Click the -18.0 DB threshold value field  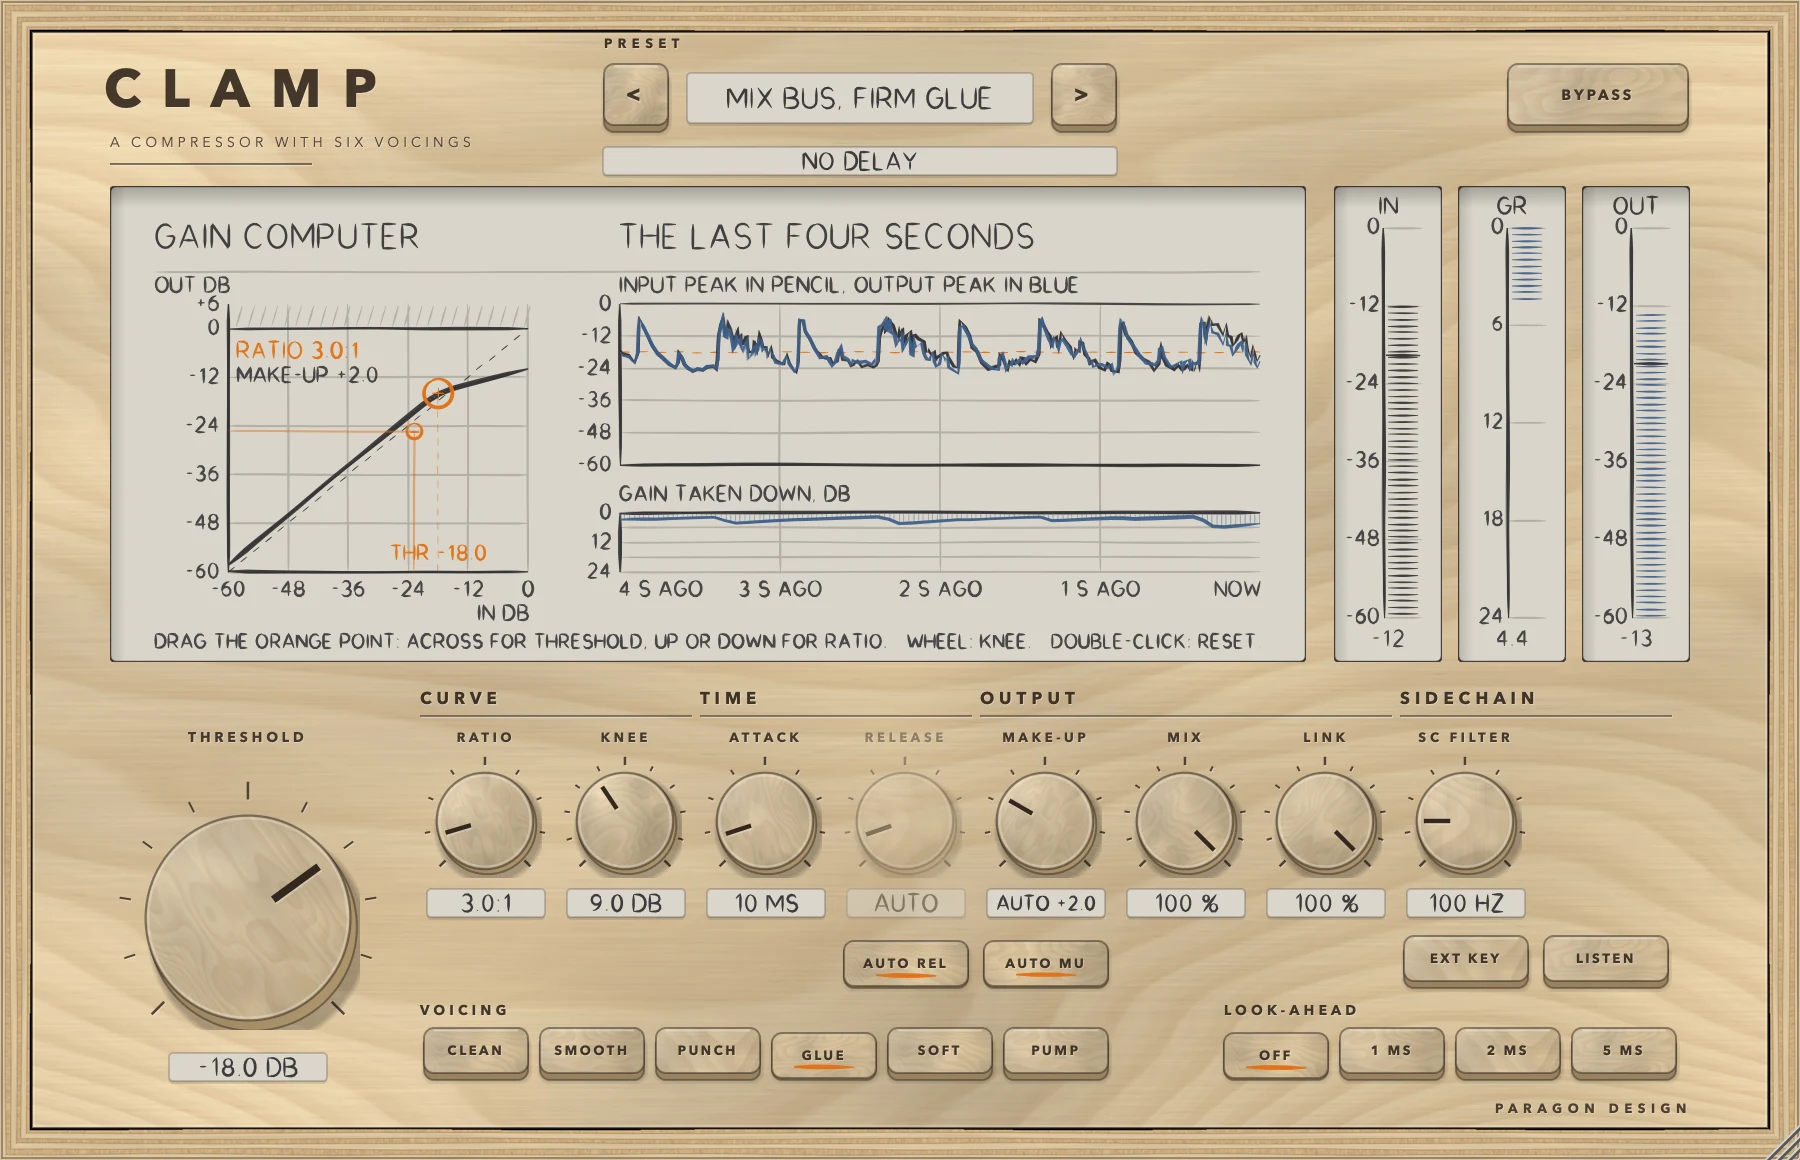[248, 1067]
